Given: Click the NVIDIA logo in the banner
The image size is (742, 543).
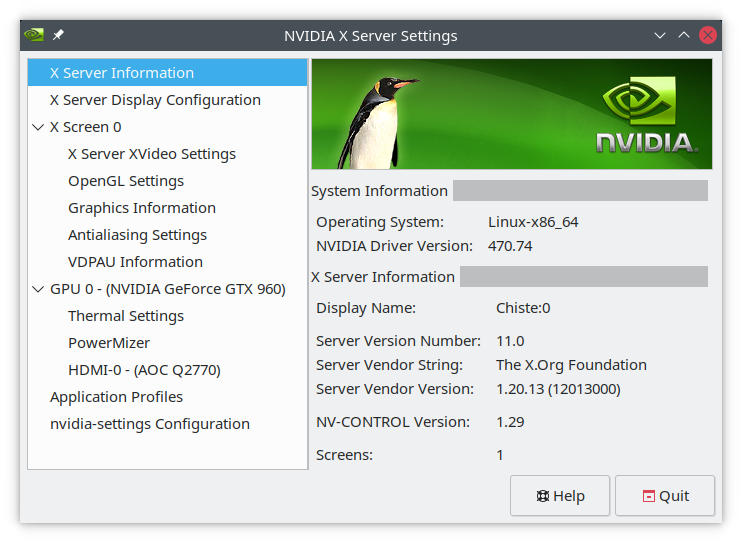Looking at the screenshot, I should (646, 115).
